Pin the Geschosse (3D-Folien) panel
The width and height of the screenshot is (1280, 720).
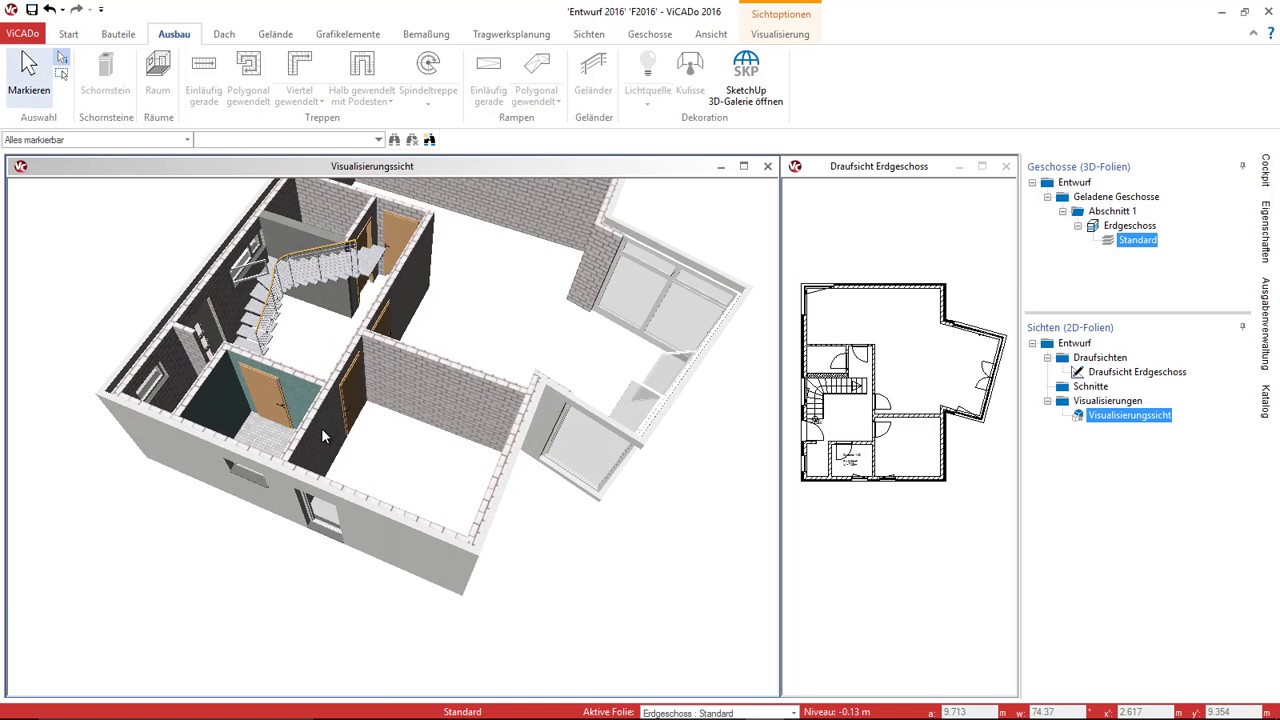click(1243, 167)
